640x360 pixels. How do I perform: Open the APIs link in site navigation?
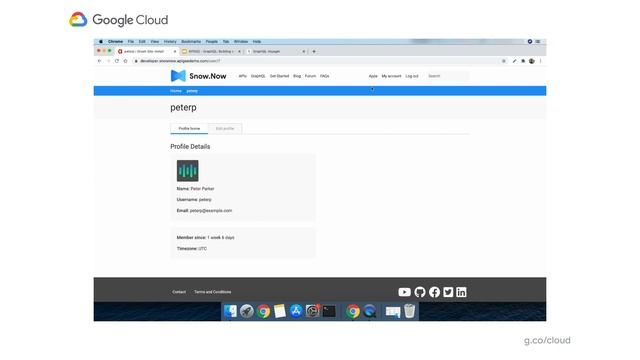click(x=242, y=76)
